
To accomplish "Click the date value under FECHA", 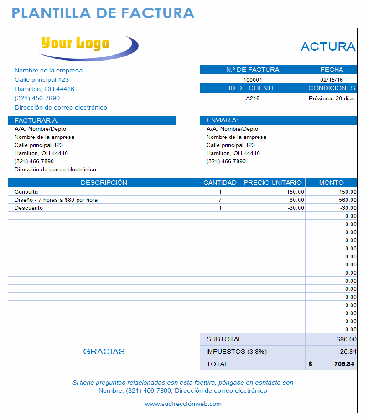I will tap(331, 80).
